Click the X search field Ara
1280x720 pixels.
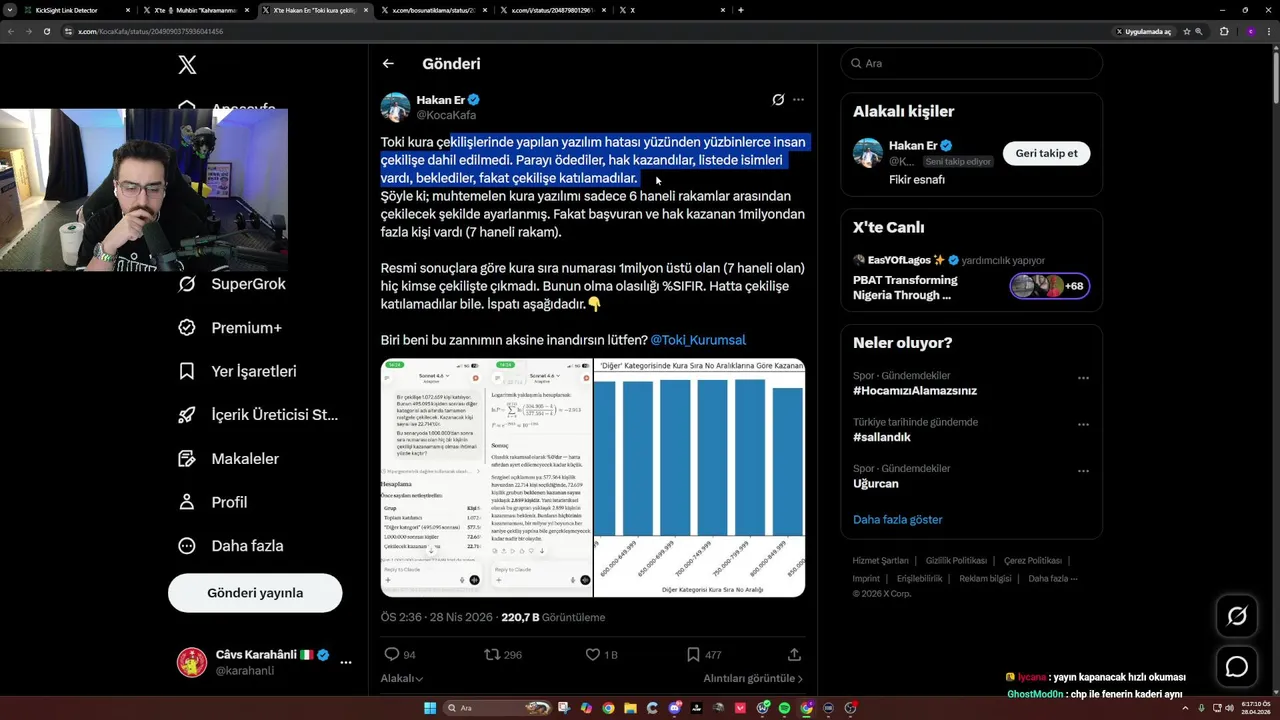[971, 63]
